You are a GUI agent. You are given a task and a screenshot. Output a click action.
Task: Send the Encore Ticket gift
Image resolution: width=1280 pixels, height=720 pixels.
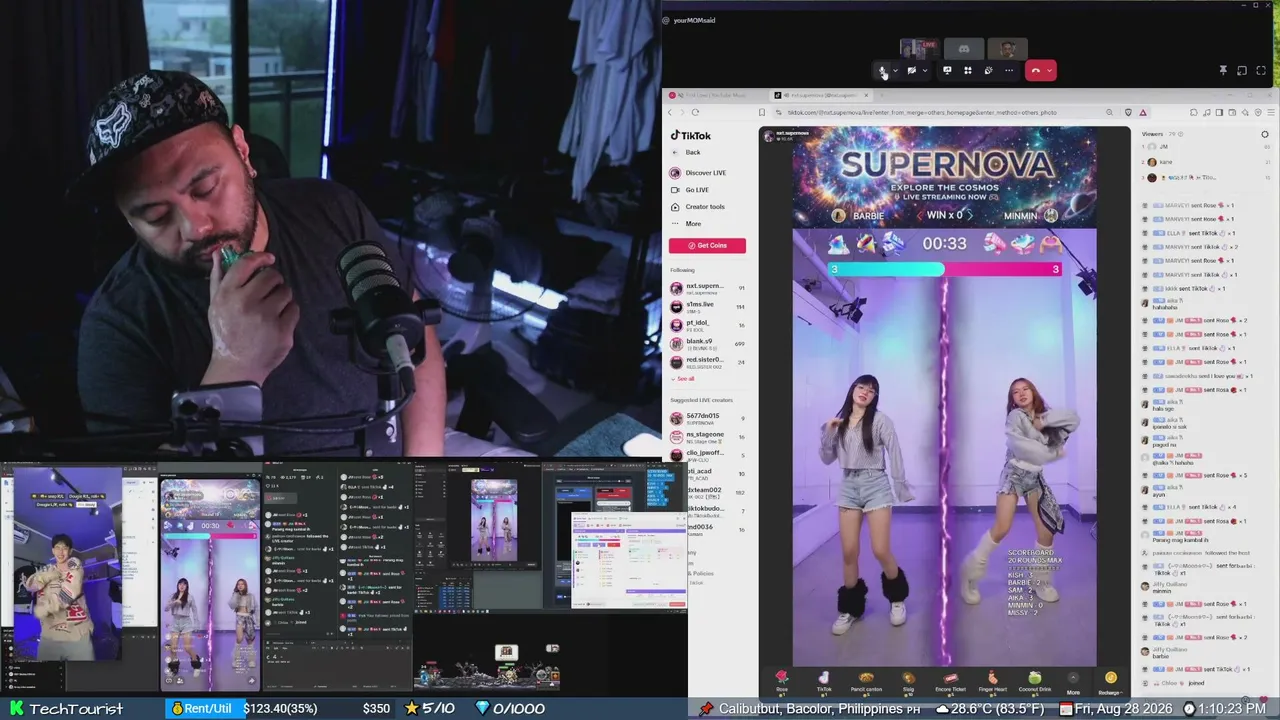coord(950,681)
